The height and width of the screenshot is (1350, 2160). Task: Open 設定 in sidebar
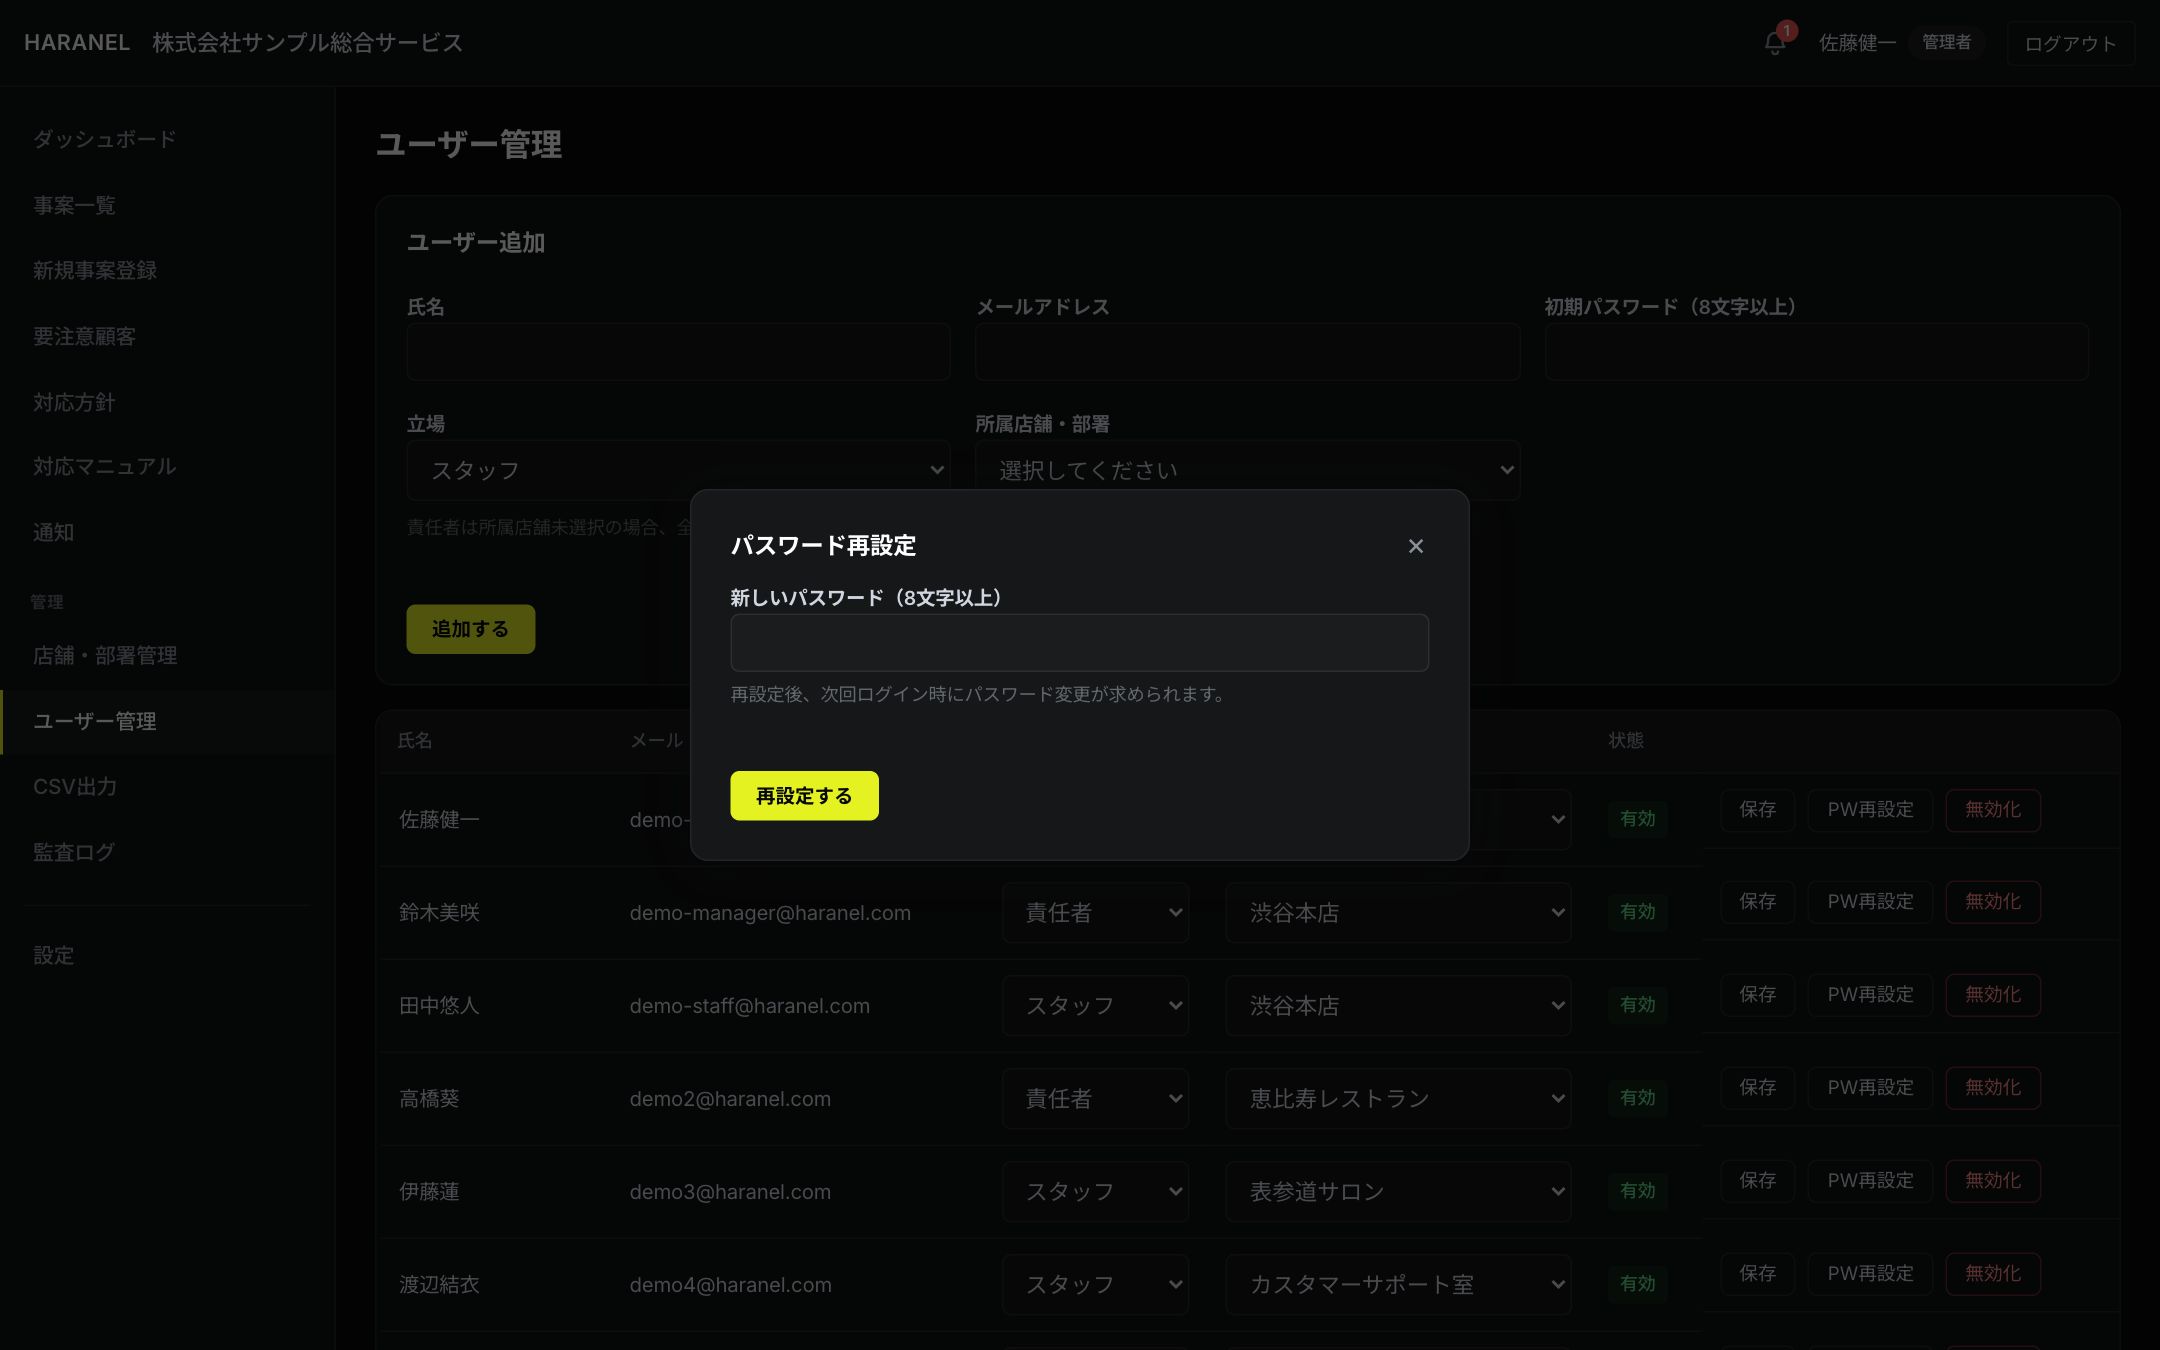[x=53, y=955]
